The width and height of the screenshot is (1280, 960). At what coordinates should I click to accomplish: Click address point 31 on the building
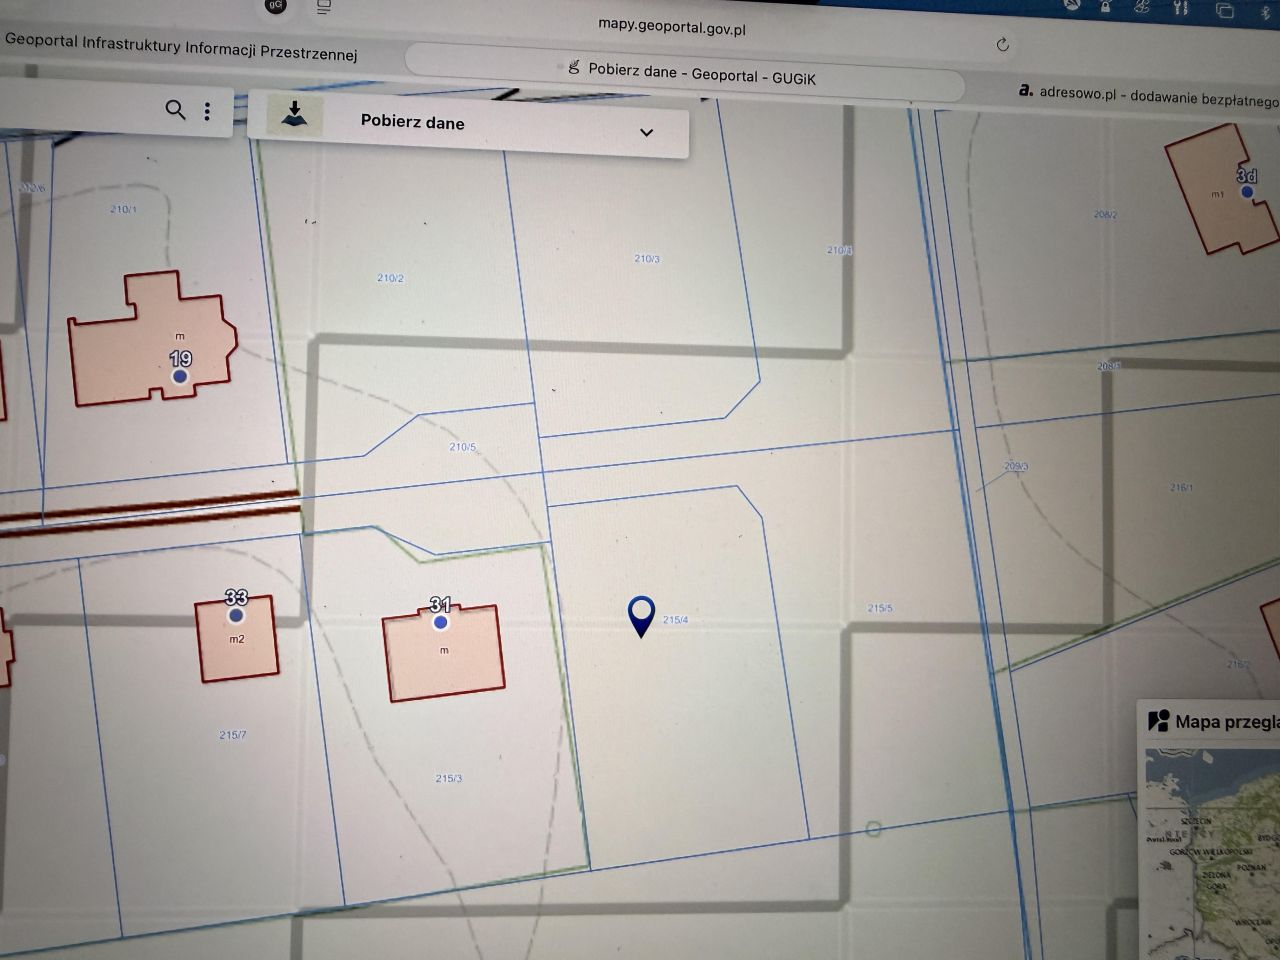coord(440,622)
